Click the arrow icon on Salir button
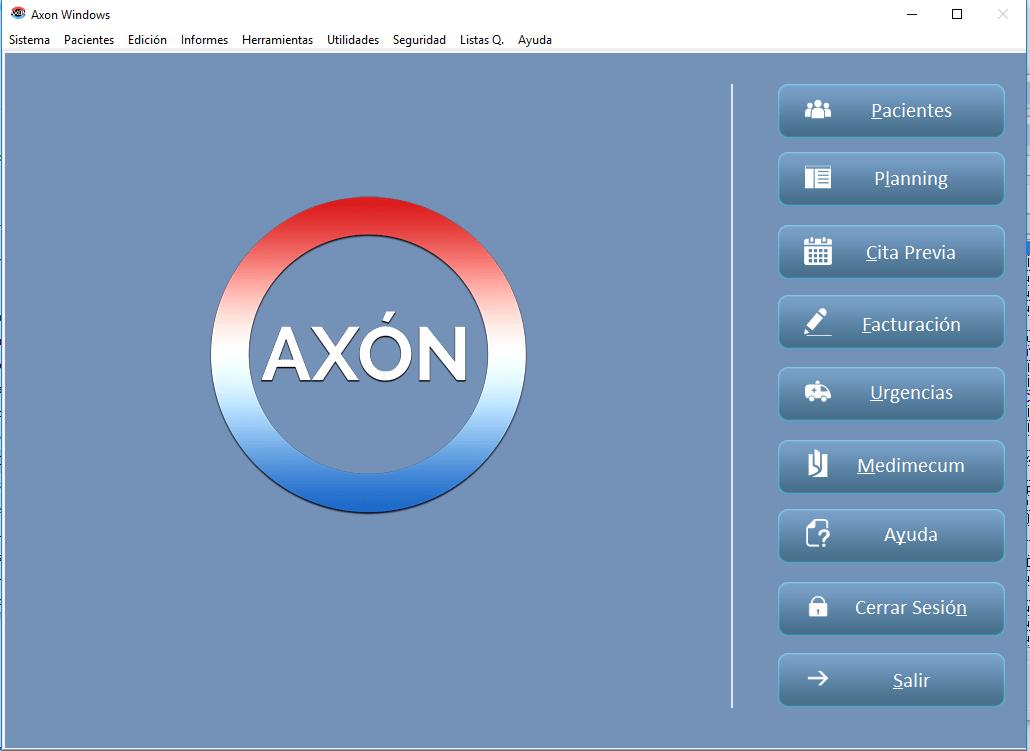1030x751 pixels. (818, 679)
